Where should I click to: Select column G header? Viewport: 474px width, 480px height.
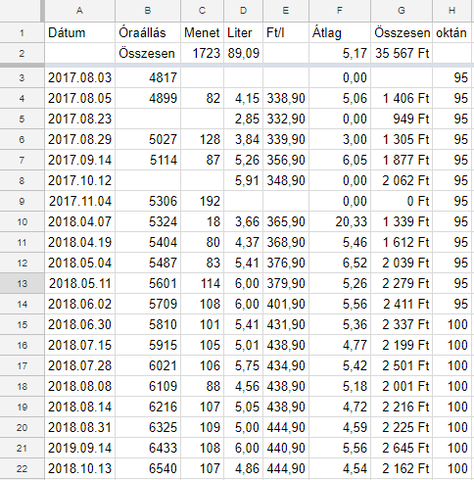(x=401, y=11)
